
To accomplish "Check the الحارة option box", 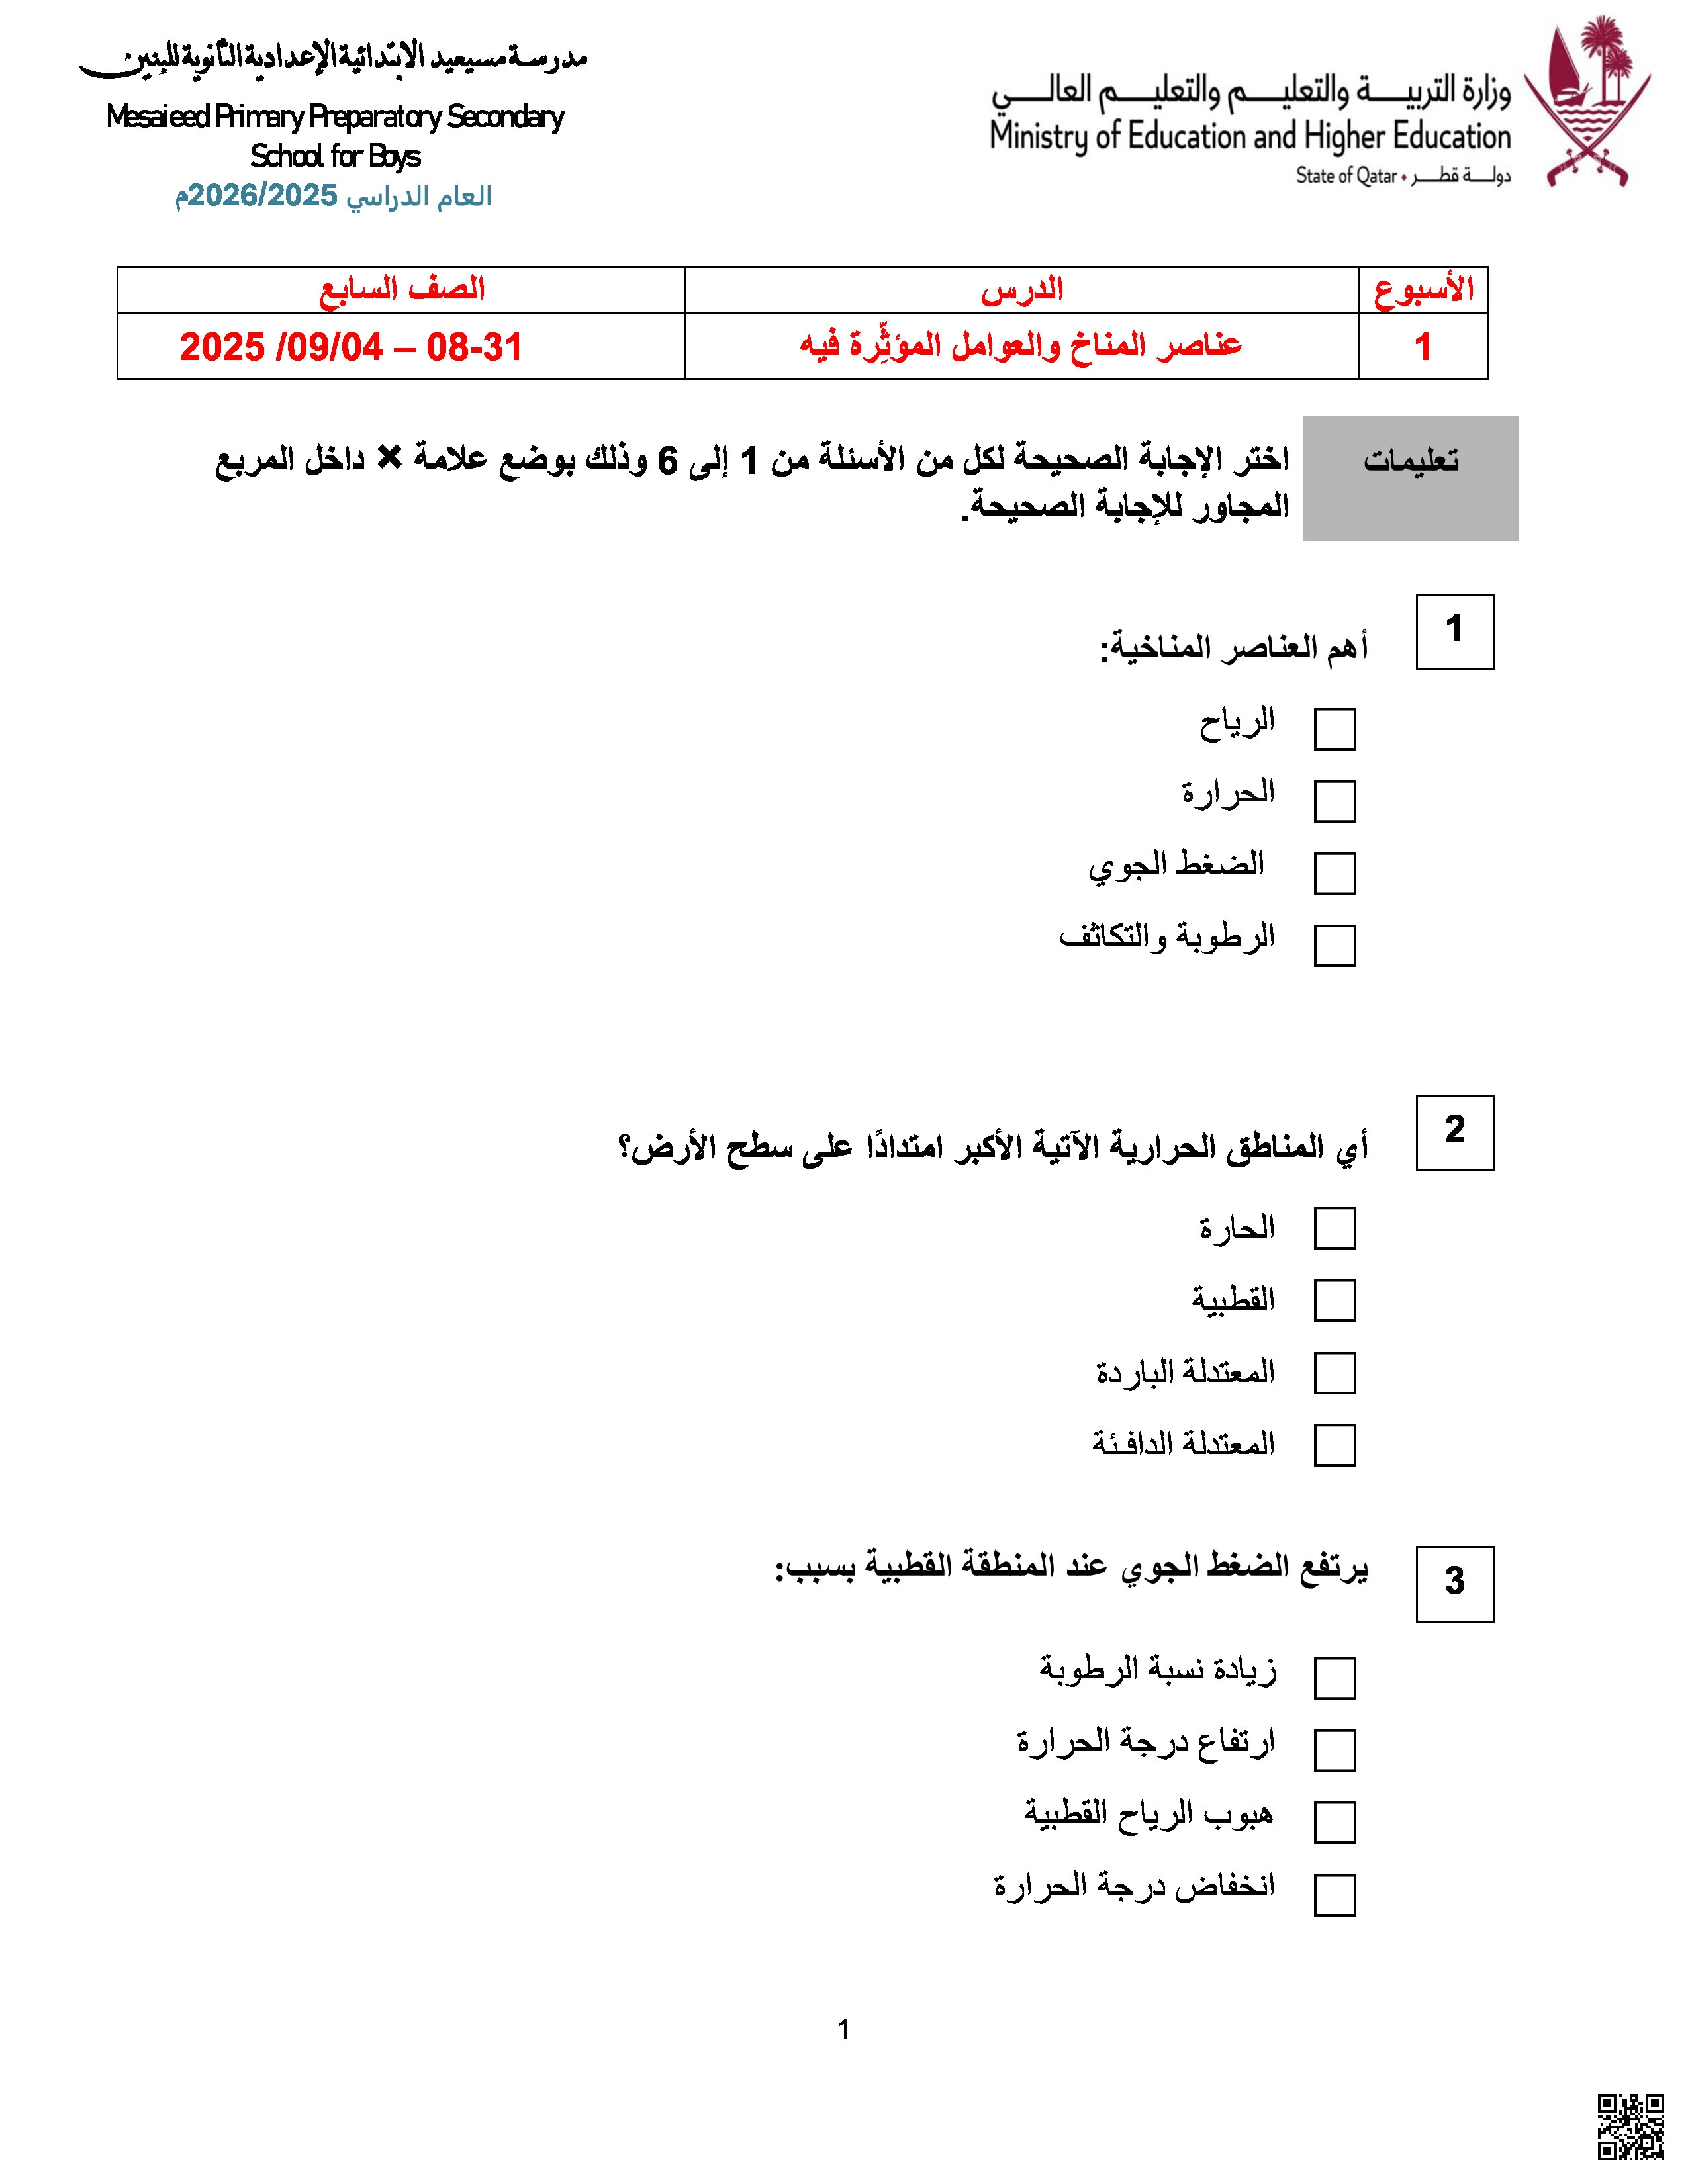I will [x=1334, y=1228].
